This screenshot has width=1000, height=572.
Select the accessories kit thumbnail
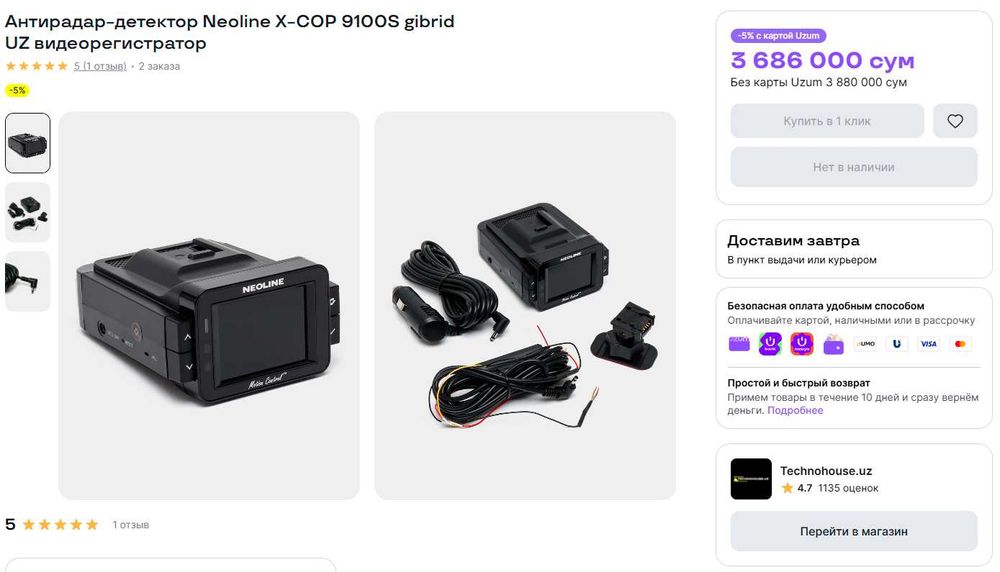pyautogui.click(x=27, y=212)
